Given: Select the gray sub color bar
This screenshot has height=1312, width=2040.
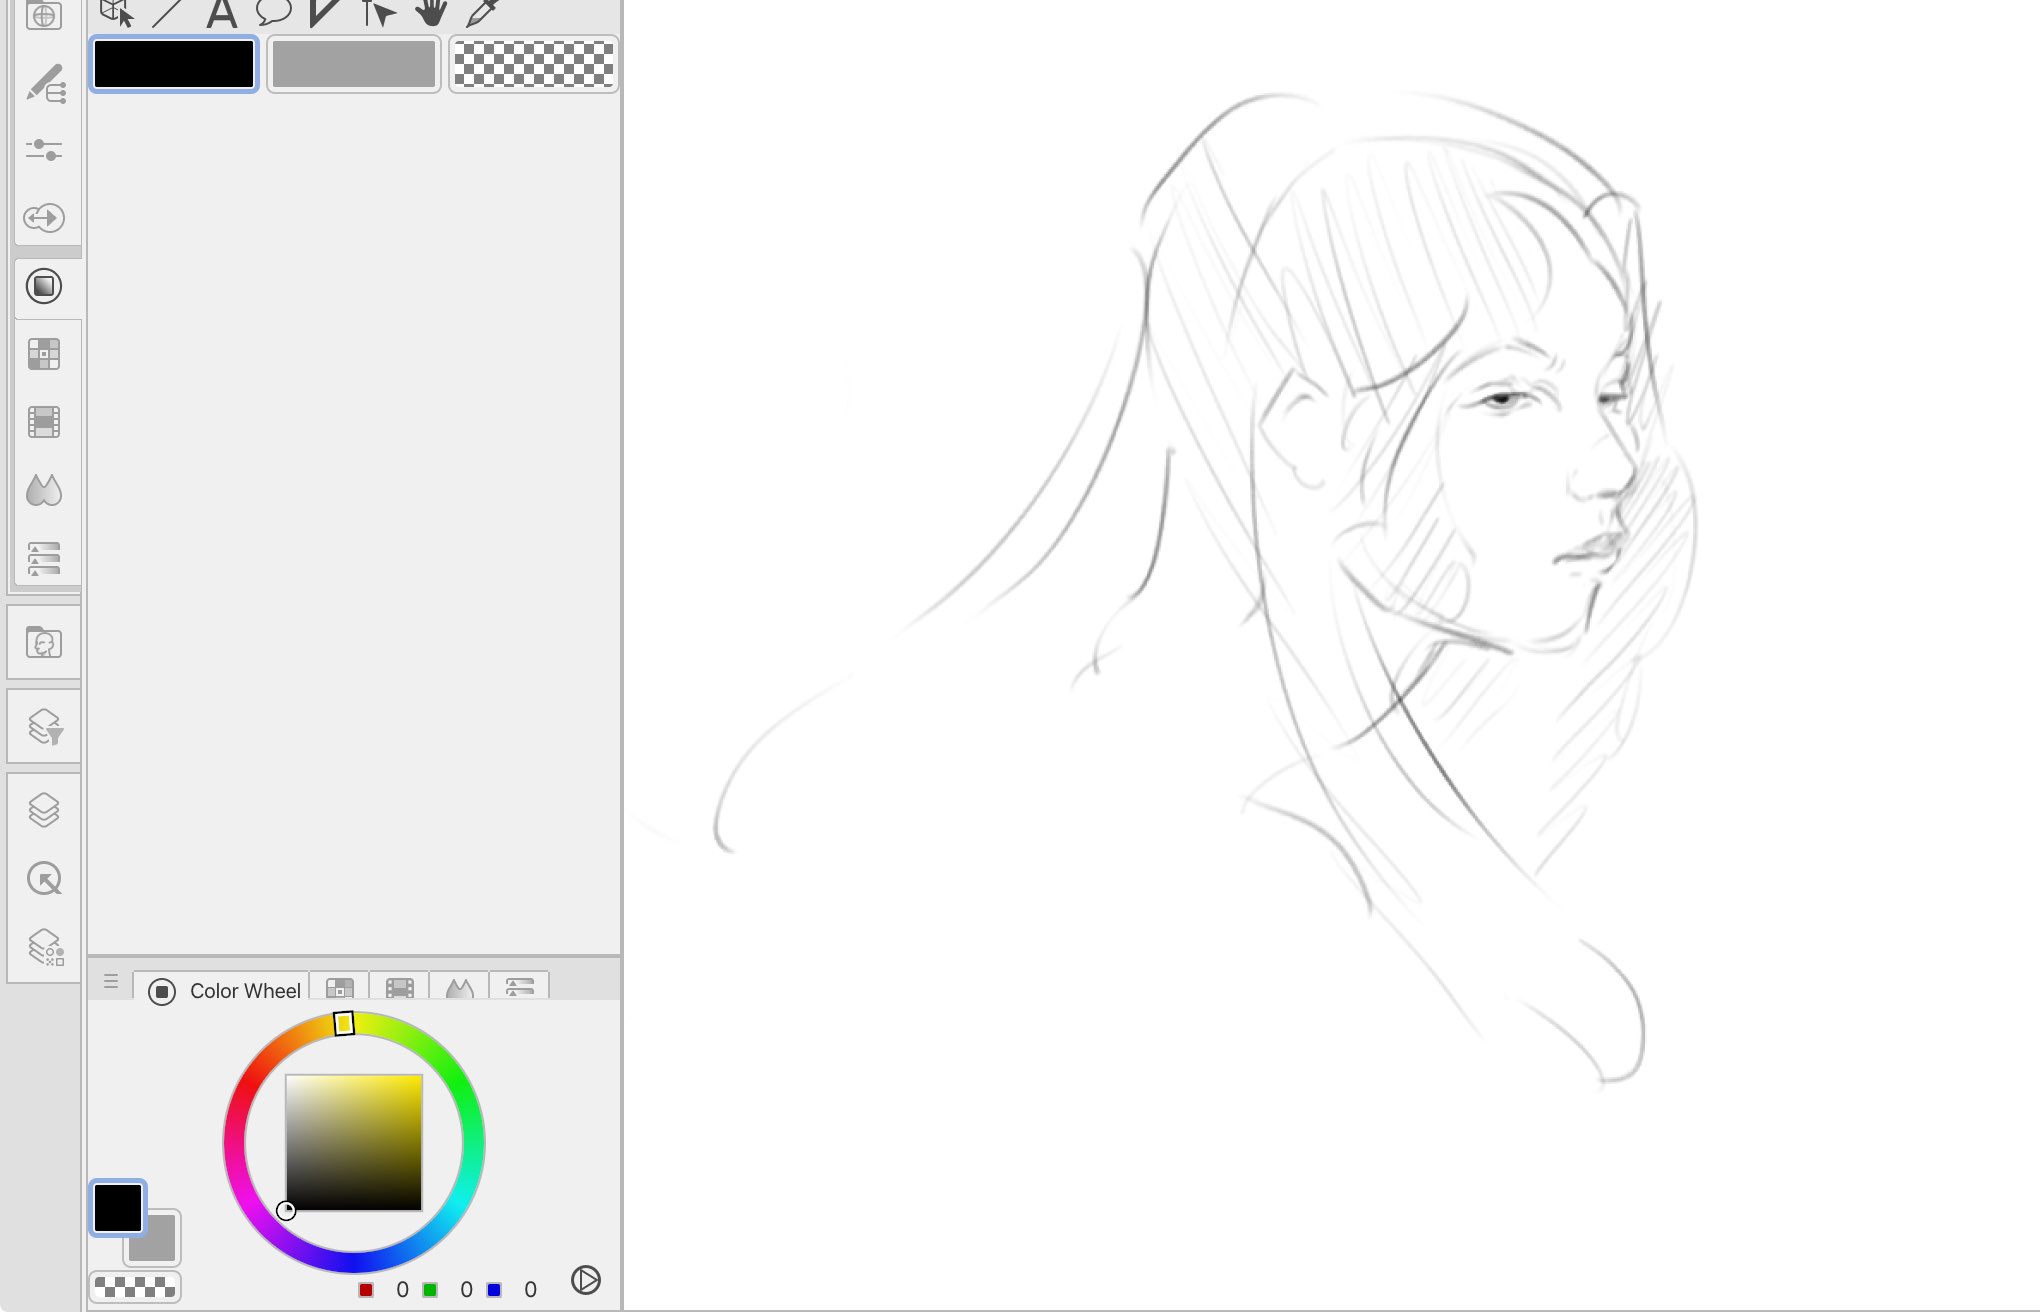Looking at the screenshot, I should pos(354,65).
